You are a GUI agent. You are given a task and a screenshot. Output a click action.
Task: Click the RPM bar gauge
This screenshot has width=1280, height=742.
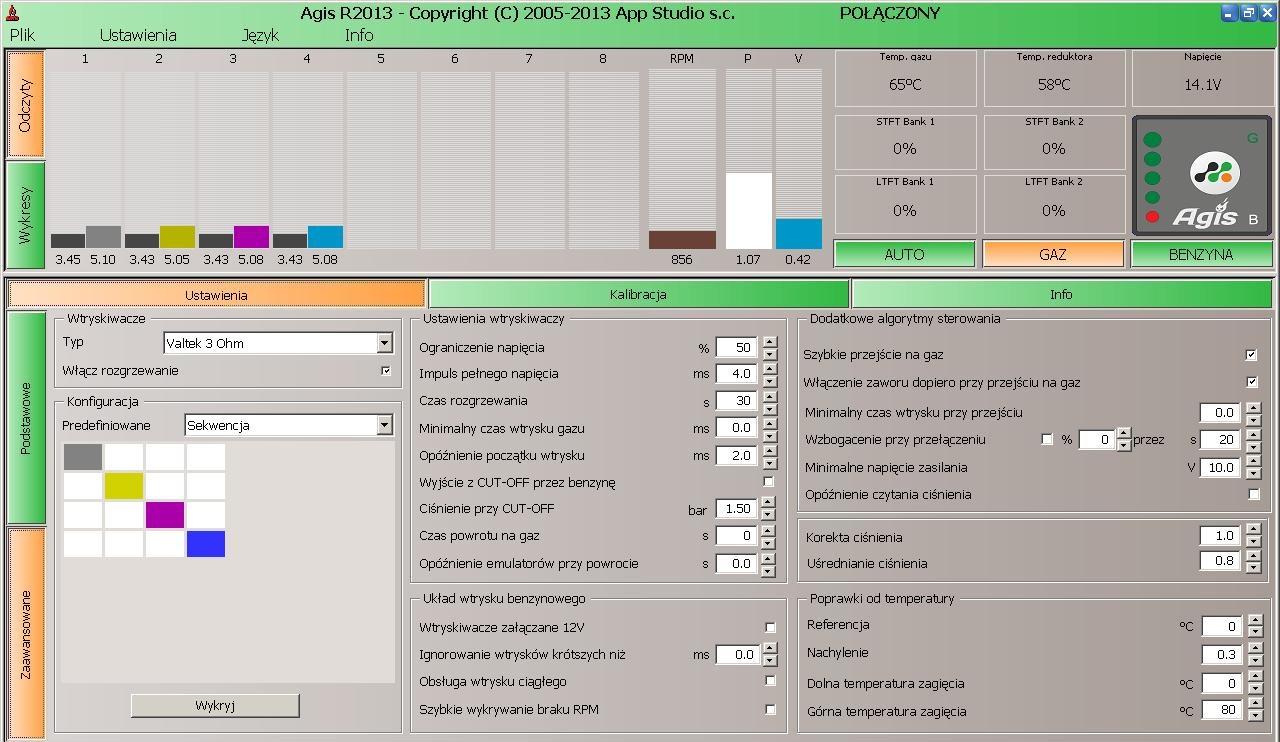(682, 159)
